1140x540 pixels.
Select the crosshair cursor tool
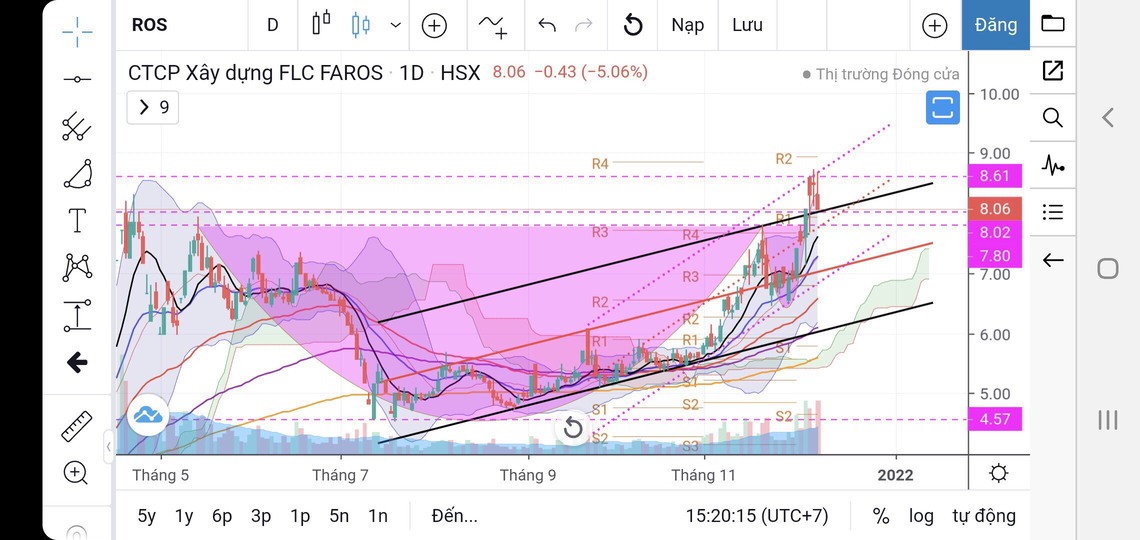[76, 32]
